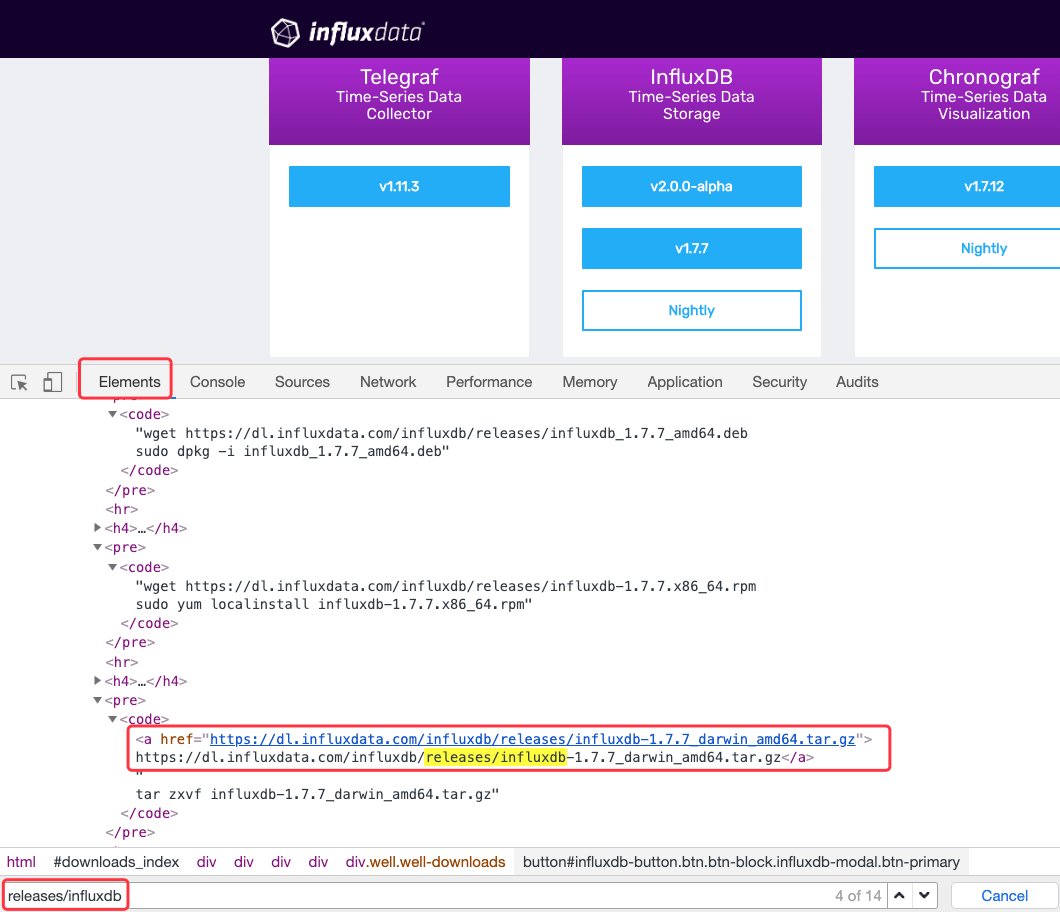Open the darwin_amd64.tar.gz href link
The height and width of the screenshot is (912, 1060).
(532, 739)
